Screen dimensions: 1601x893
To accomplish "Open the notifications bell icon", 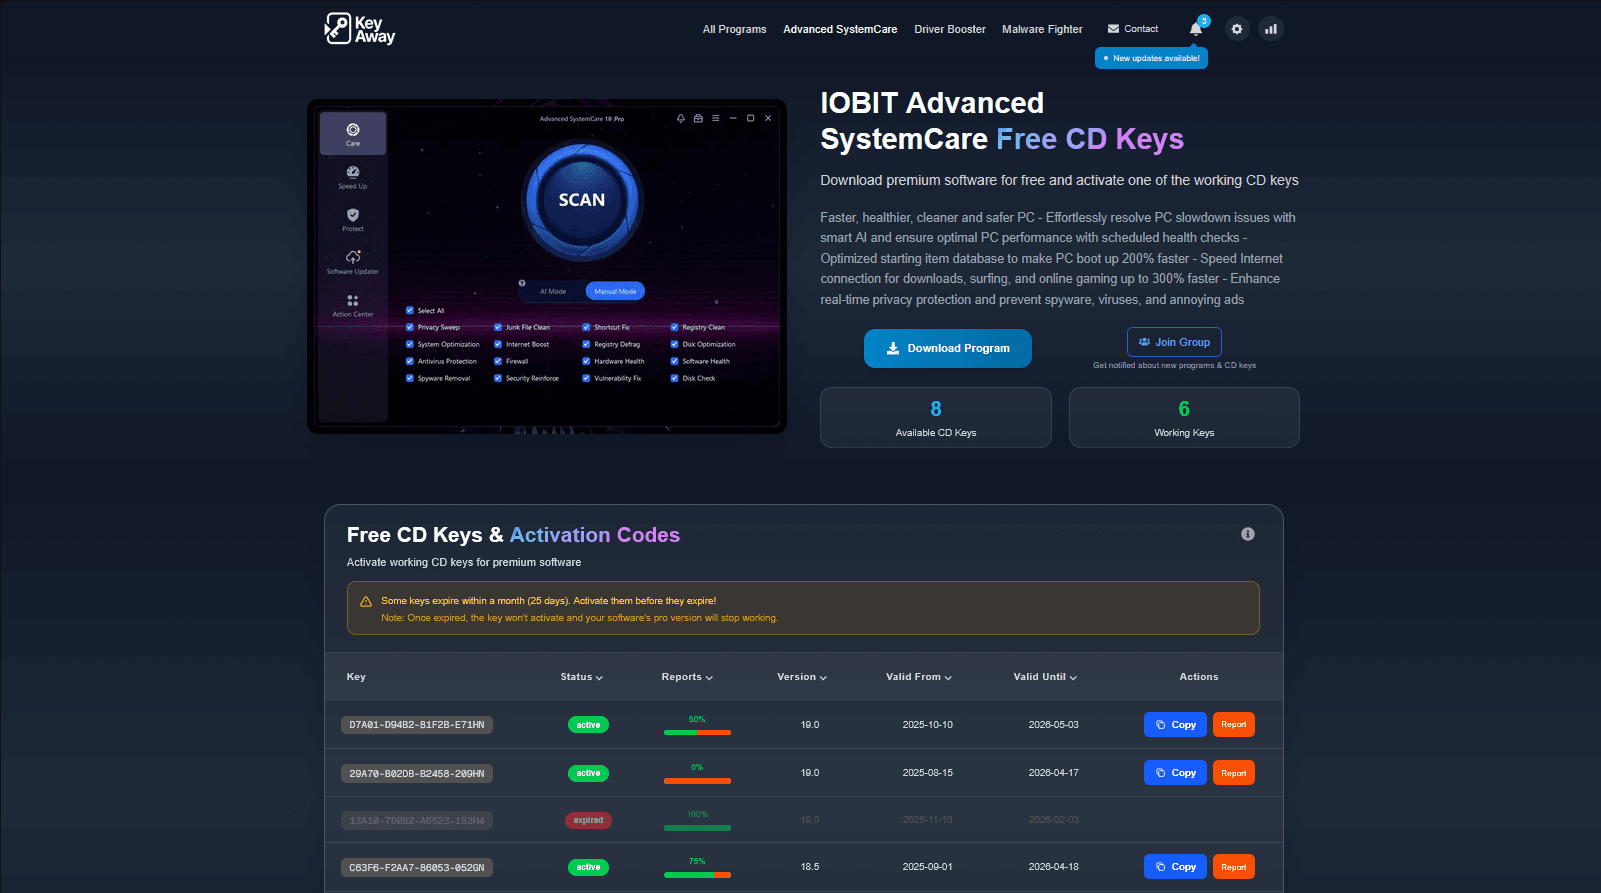I will [1196, 29].
